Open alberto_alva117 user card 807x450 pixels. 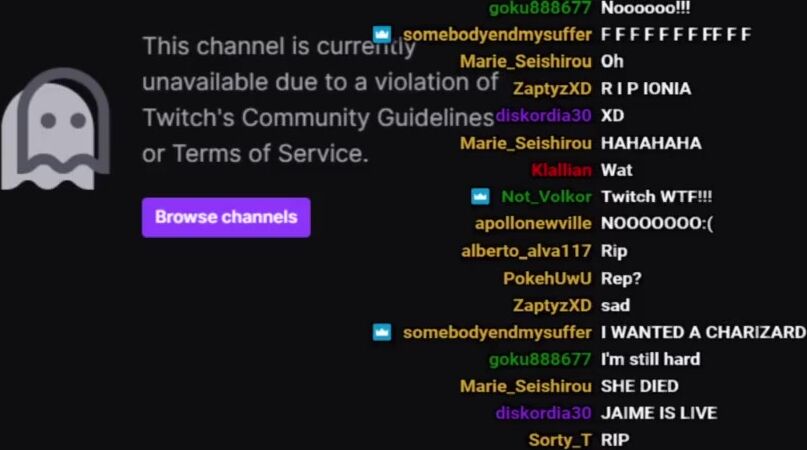point(526,251)
